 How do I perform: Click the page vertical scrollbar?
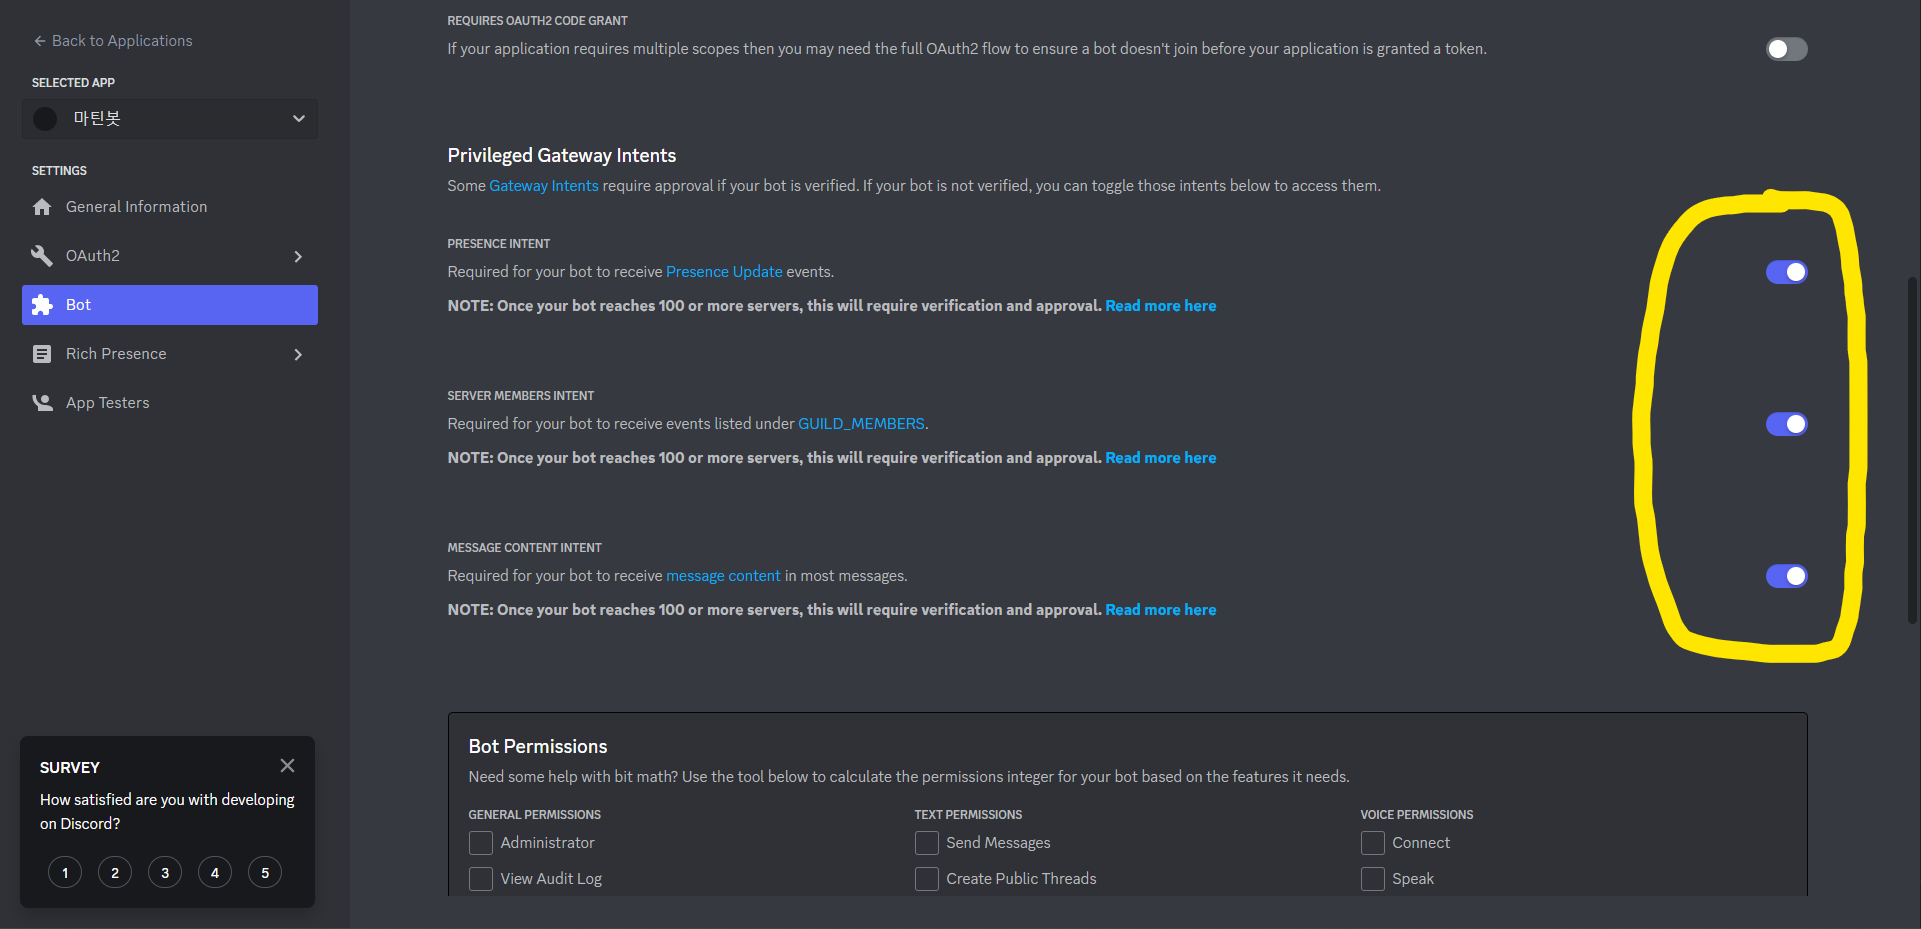coord(1913,450)
